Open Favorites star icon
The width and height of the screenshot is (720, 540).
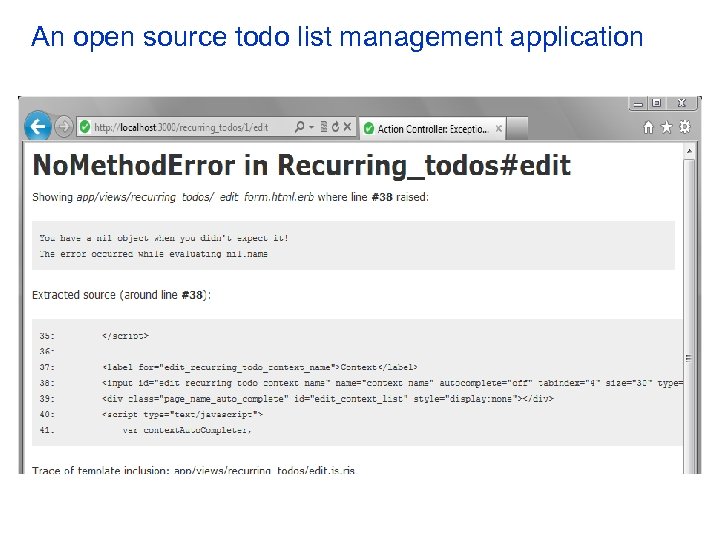[666, 127]
